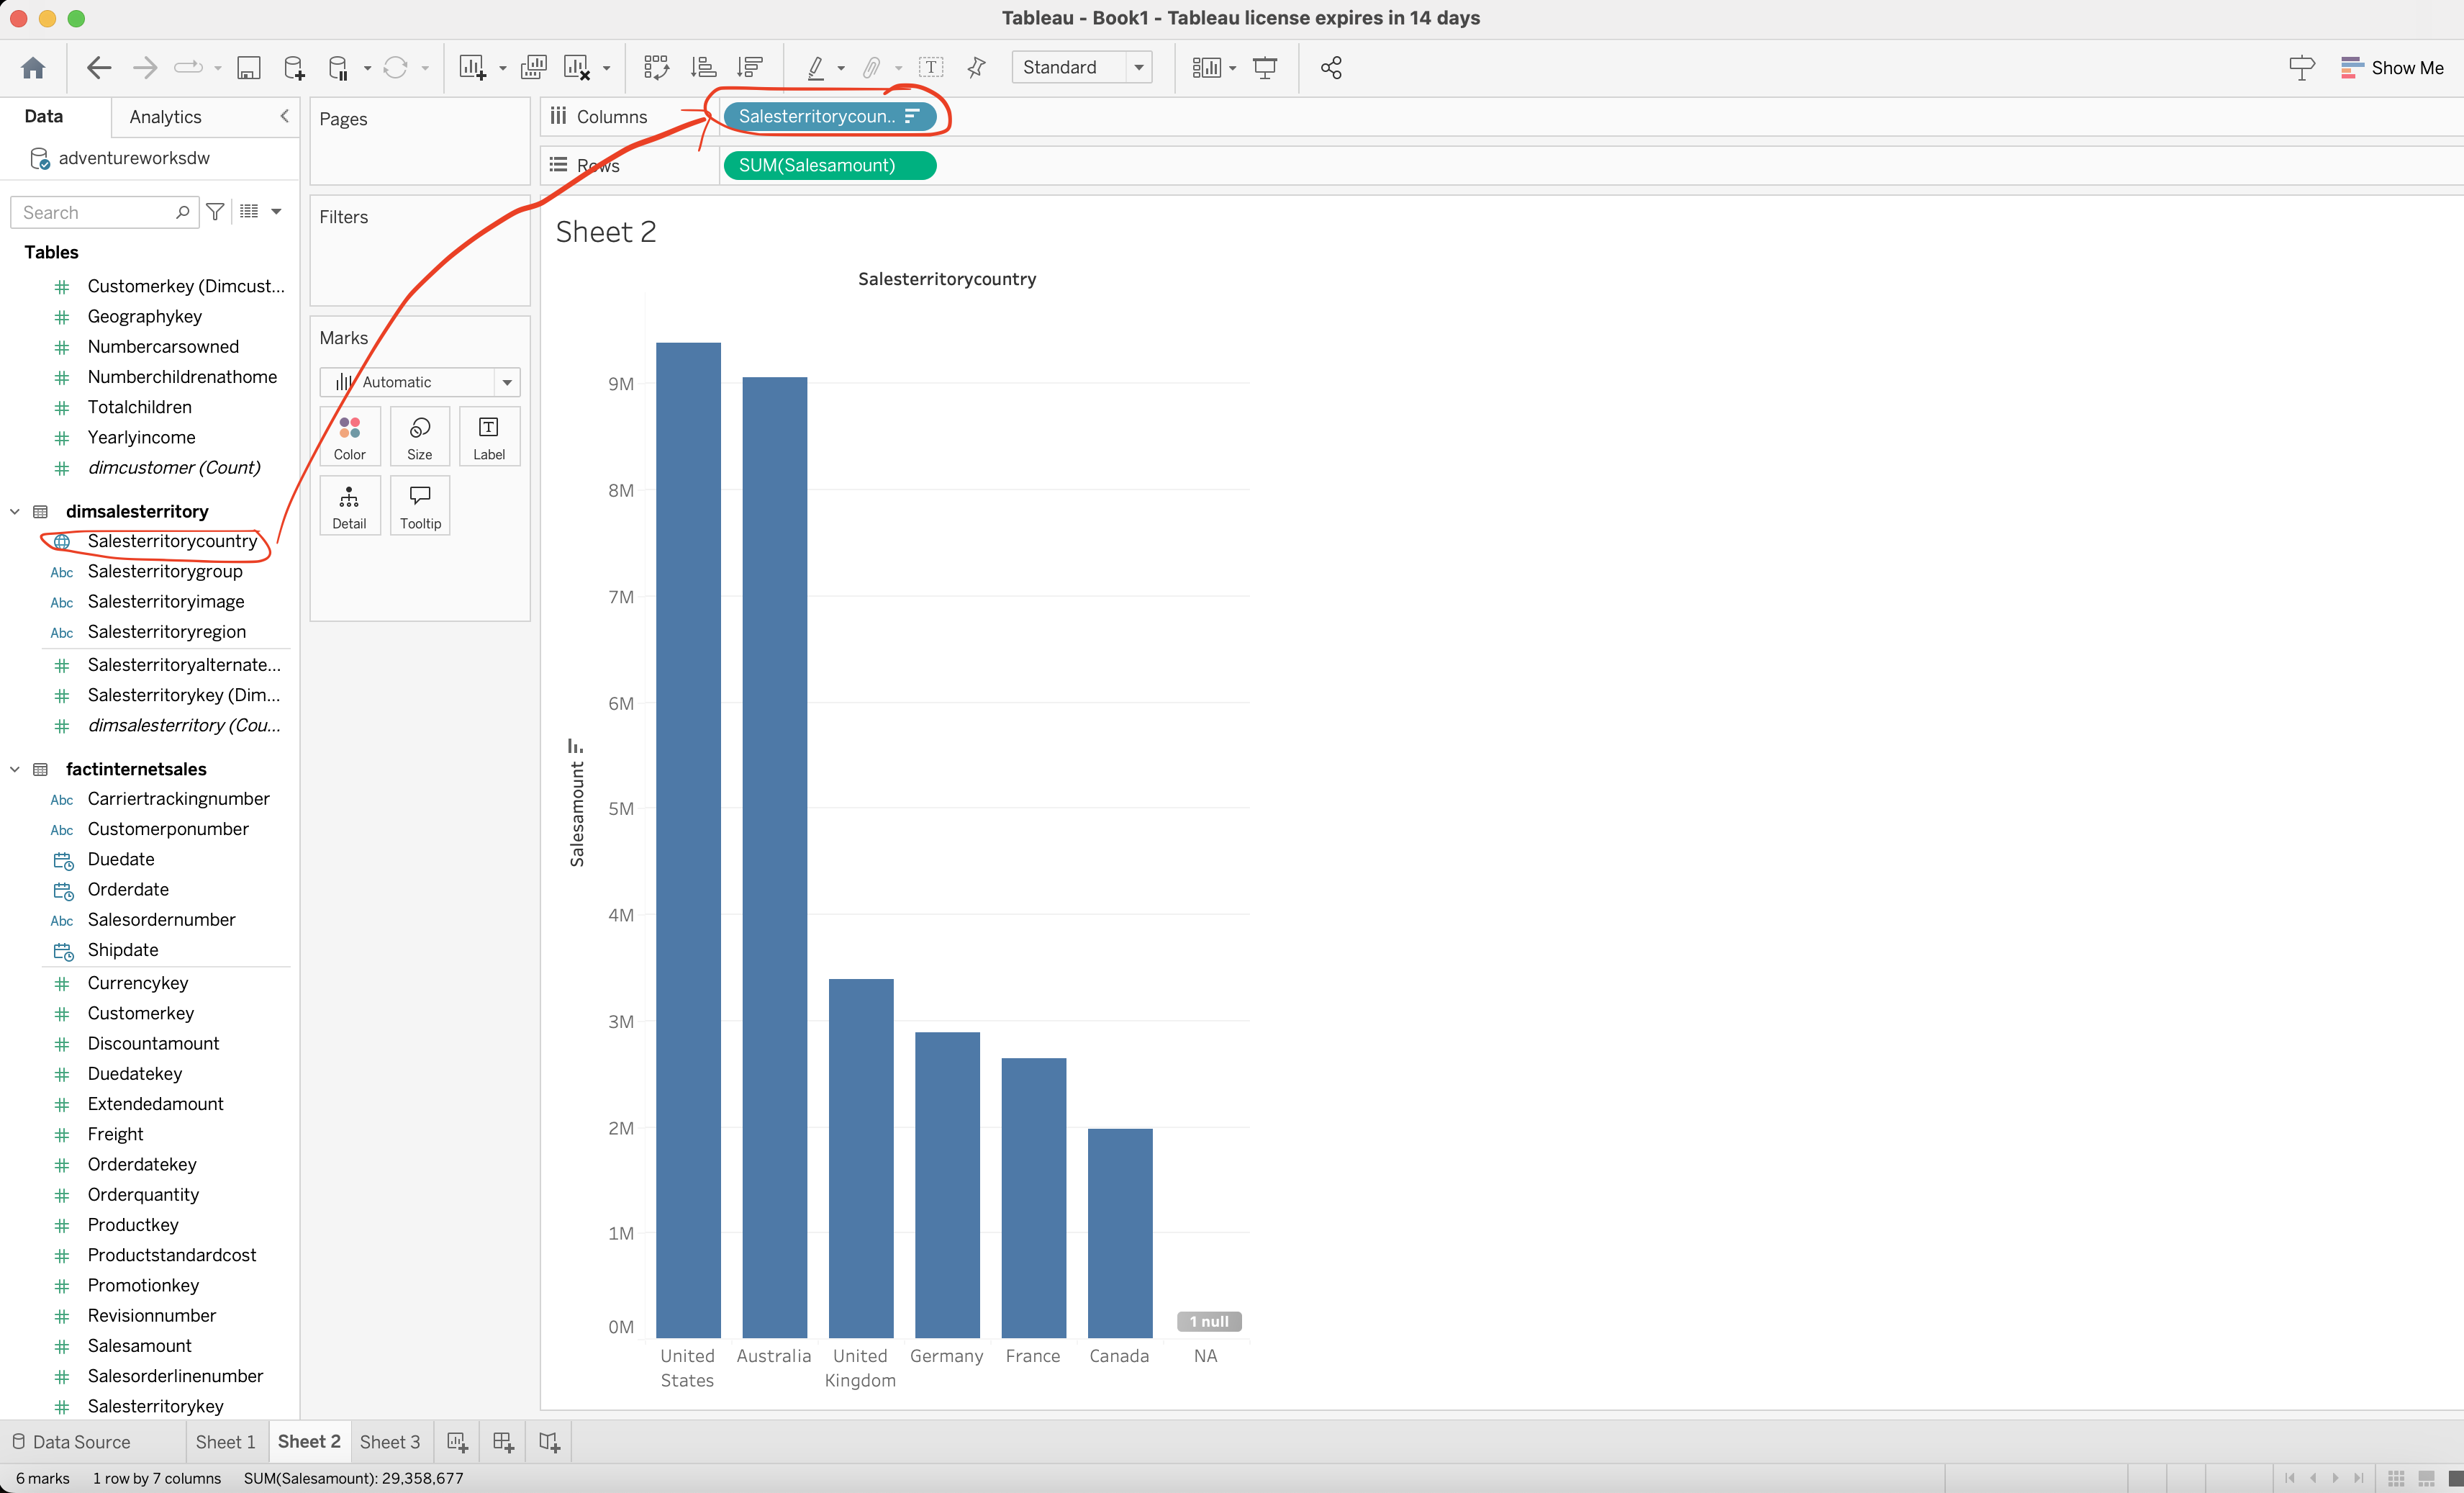
Task: Switch to the Analytics tab
Action: (165, 117)
